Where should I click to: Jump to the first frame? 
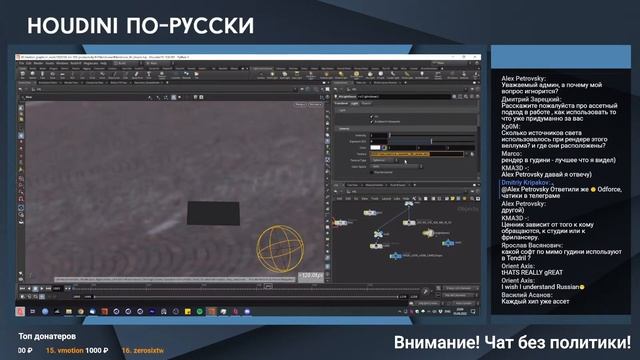click(22, 288)
